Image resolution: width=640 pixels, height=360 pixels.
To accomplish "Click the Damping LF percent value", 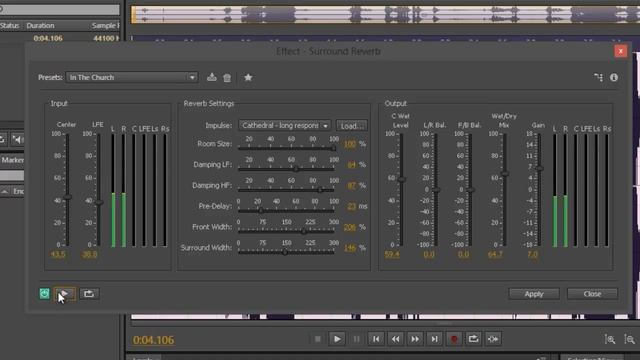I will [351, 165].
